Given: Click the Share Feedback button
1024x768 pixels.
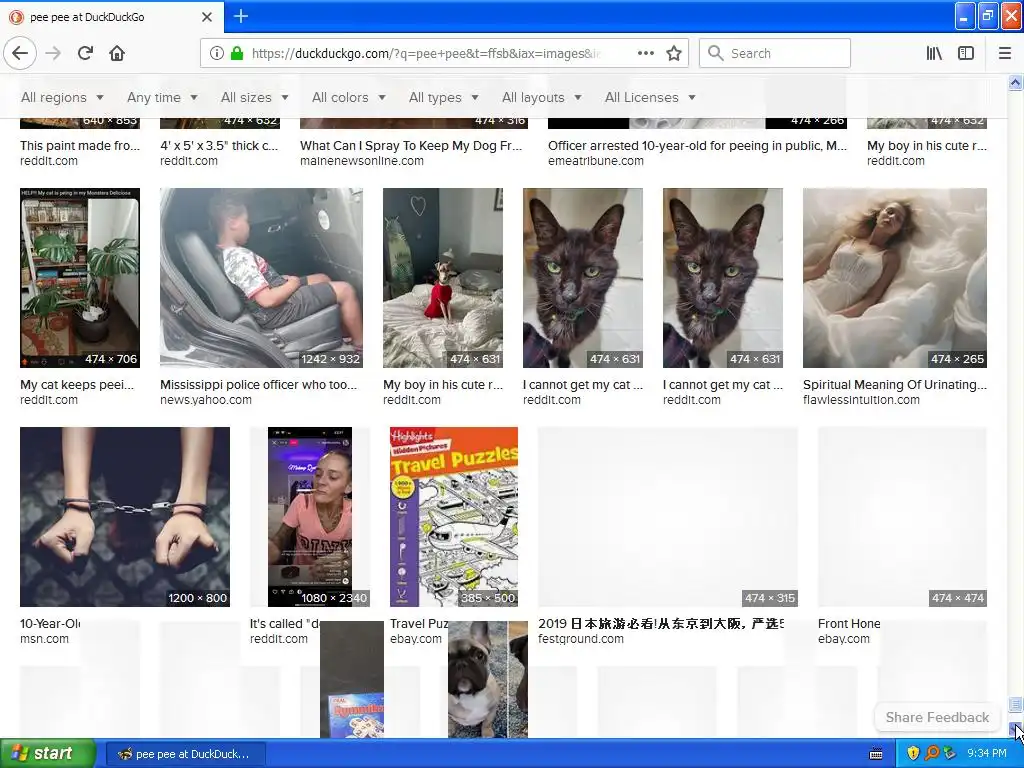Looking at the screenshot, I should tap(937, 717).
